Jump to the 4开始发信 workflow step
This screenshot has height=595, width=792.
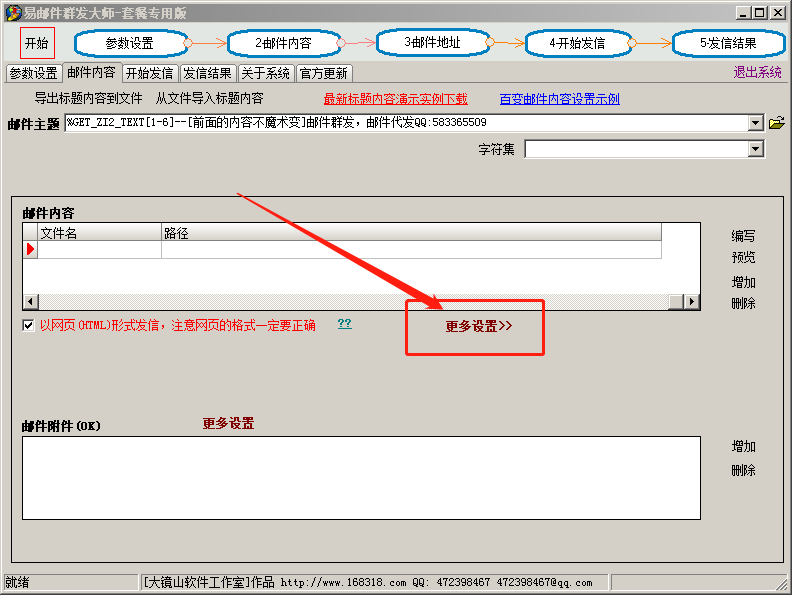578,43
